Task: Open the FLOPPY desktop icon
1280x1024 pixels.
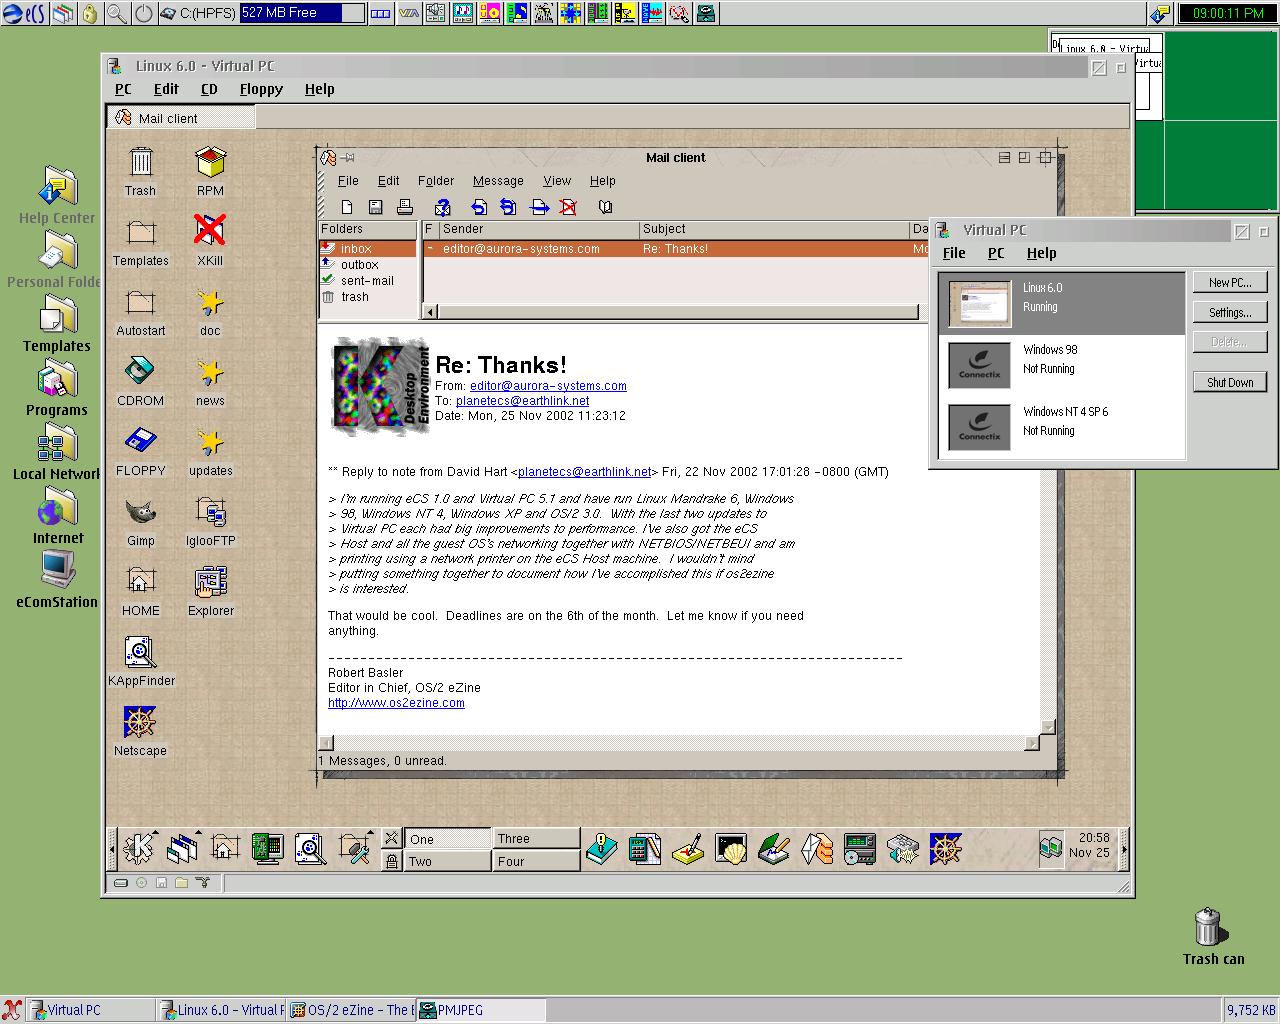Action: (x=140, y=450)
